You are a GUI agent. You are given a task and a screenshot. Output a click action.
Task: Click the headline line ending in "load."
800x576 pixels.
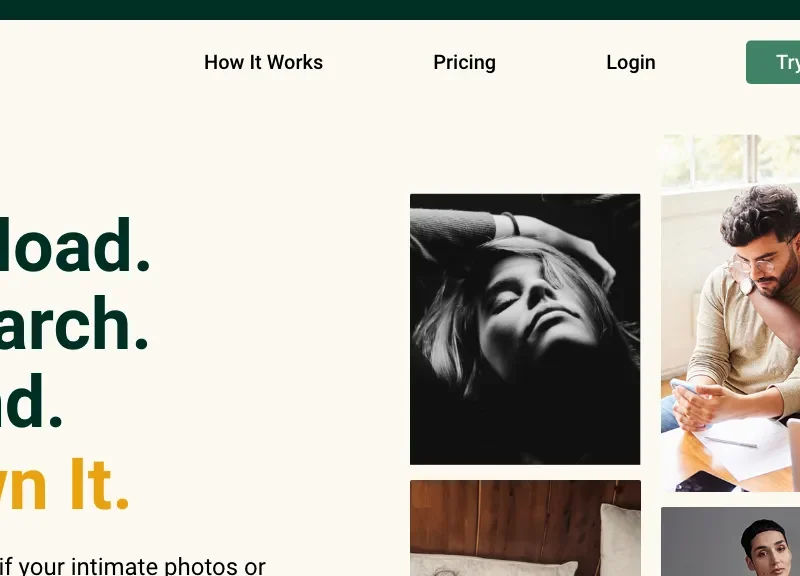(74, 246)
